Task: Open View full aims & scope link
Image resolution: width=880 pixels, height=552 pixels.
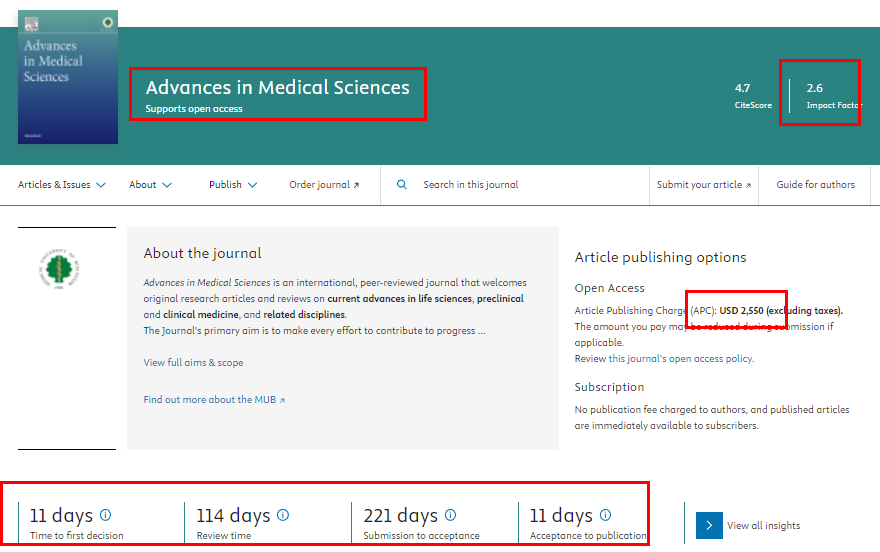Action: pos(193,363)
